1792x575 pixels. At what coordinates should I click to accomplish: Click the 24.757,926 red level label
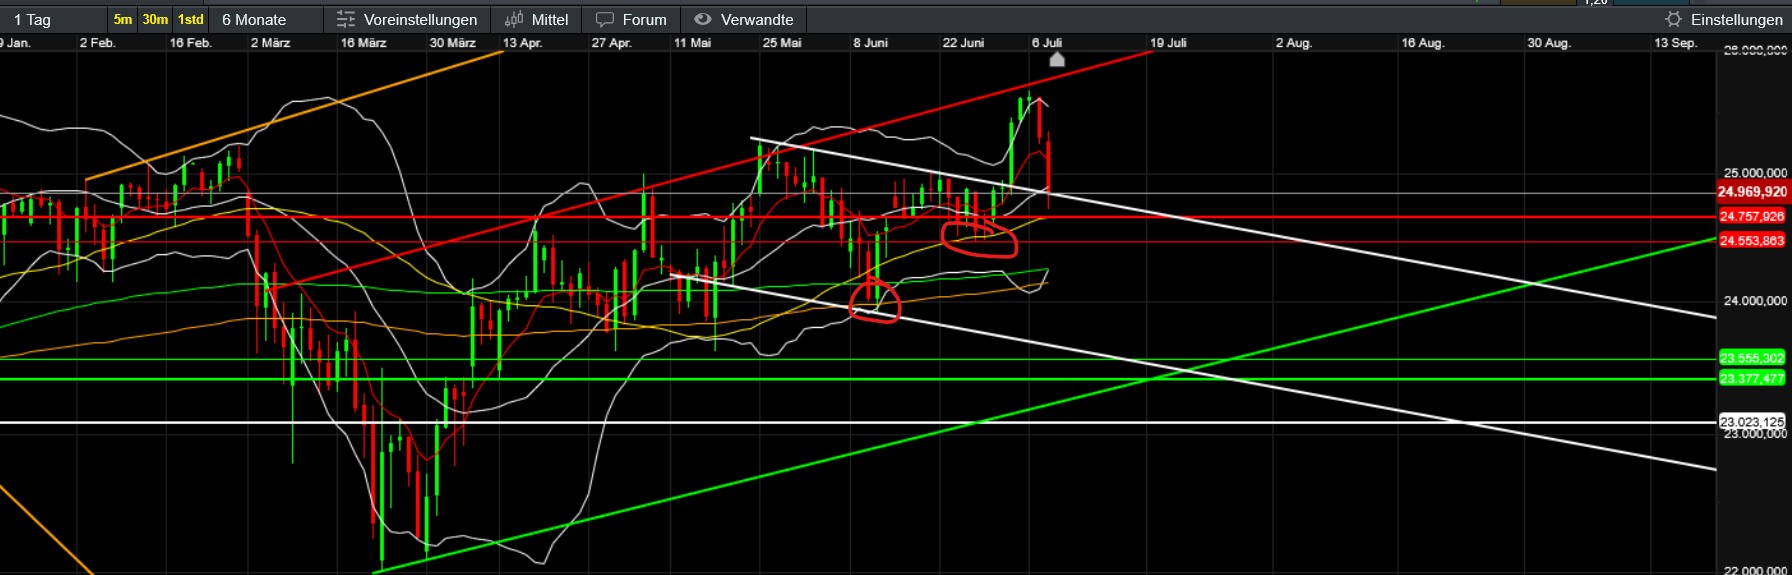tap(1752, 216)
